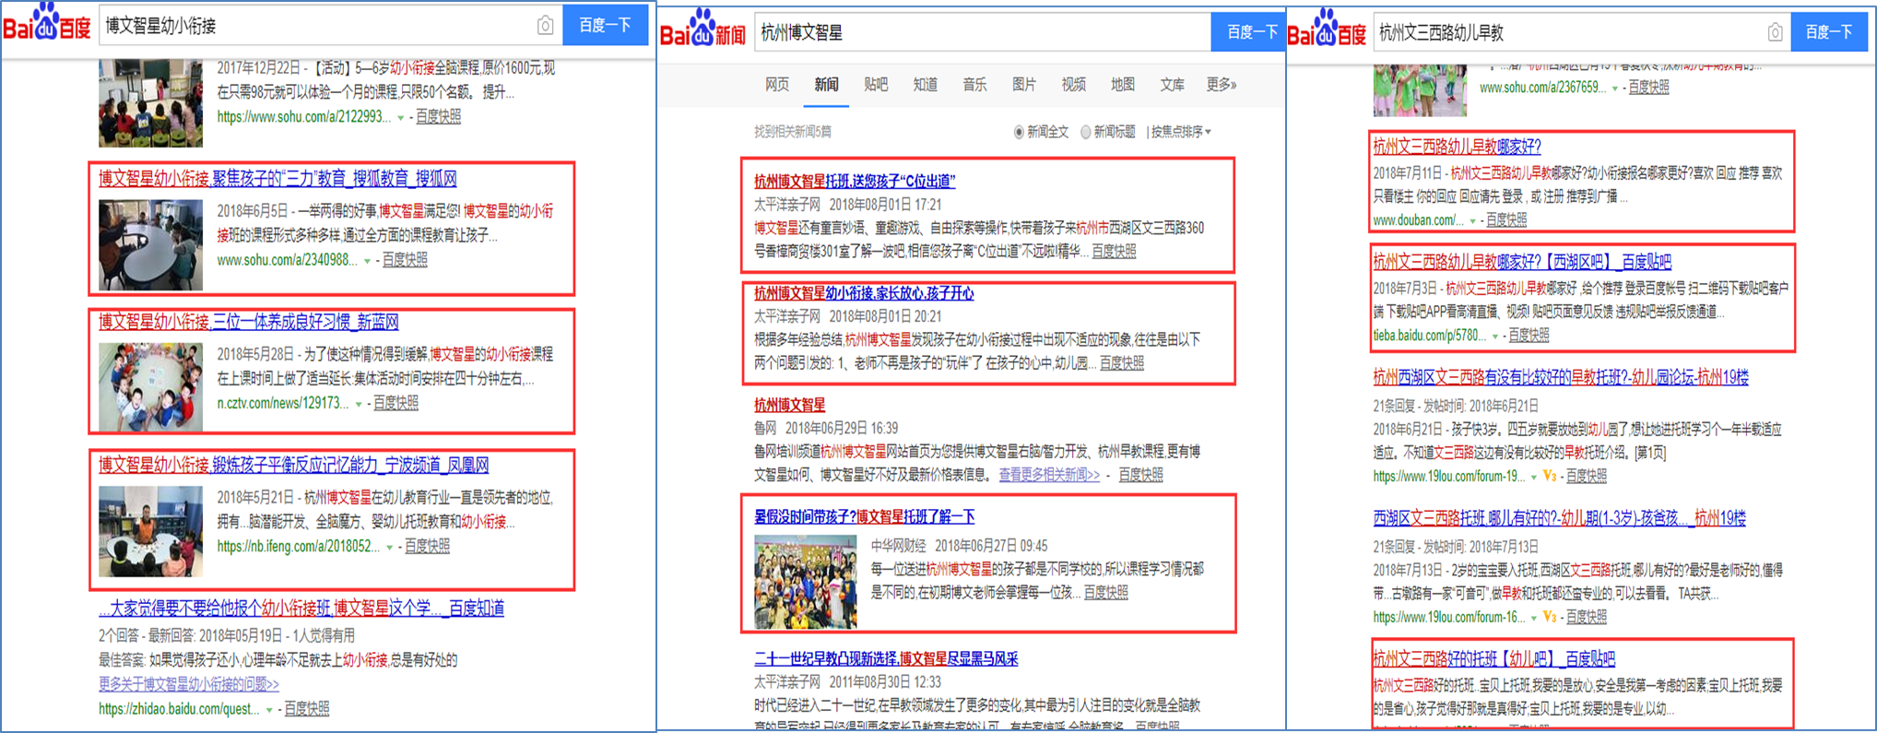Click the Baidu News logo in the middle window
Viewport: 1877px width, 733px height.
[x=703, y=30]
